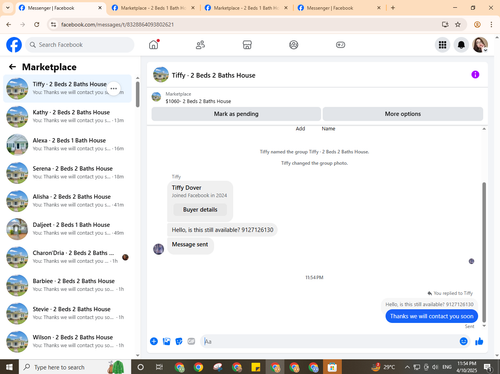Click the 'Message sent' bubble

click(190, 245)
